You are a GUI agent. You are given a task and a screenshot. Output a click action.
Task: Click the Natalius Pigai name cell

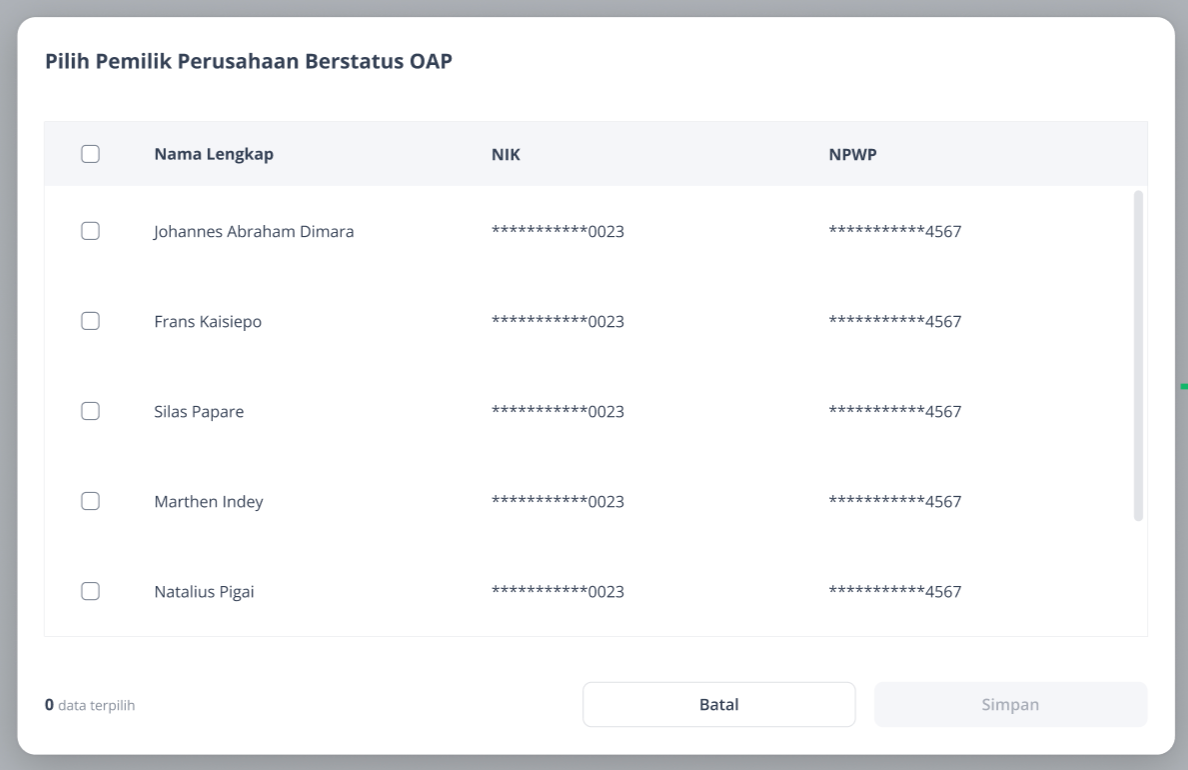204,592
